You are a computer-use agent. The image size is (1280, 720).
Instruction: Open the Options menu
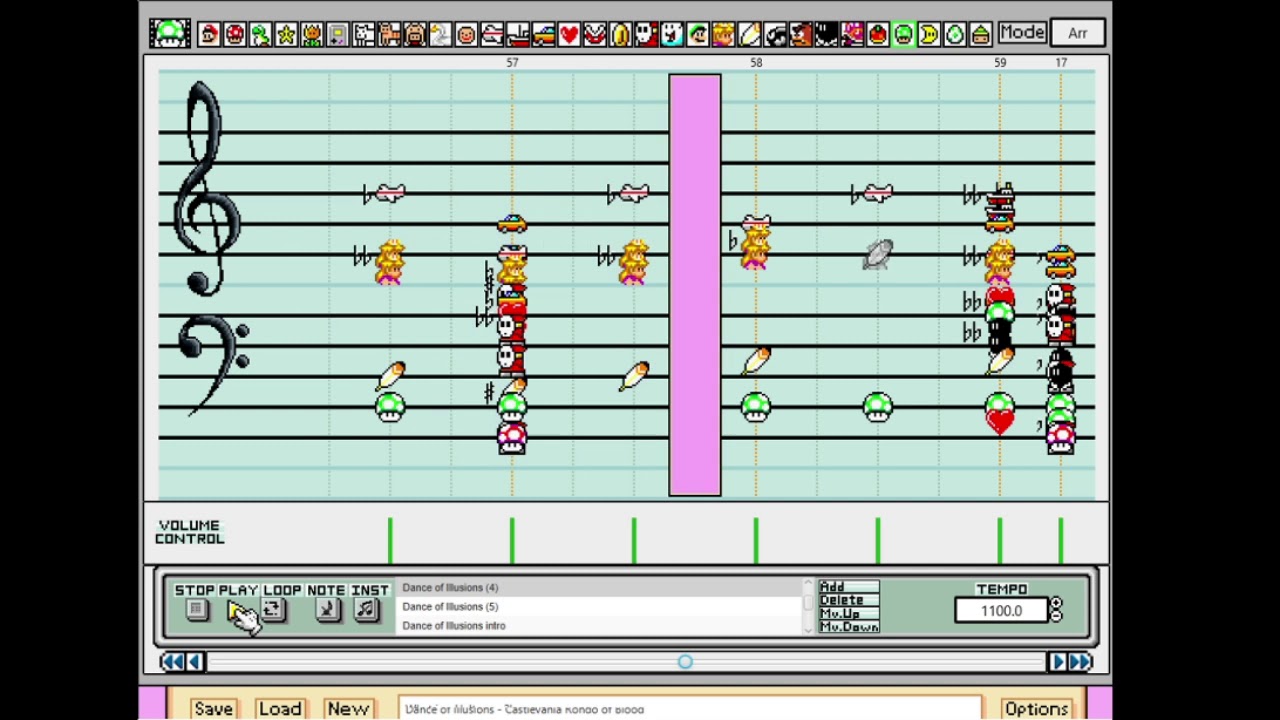[x=1036, y=709]
